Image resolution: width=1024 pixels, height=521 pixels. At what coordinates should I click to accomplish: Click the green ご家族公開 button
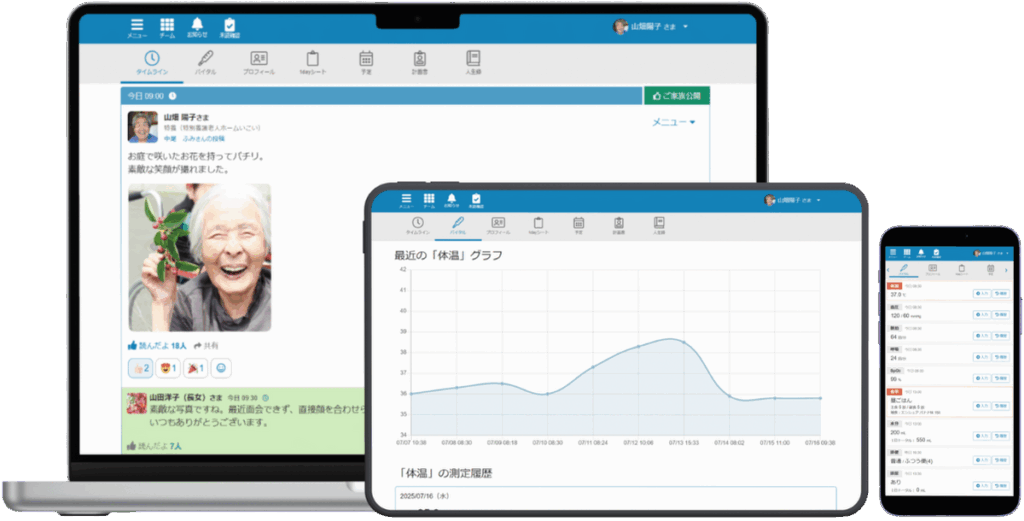(677, 96)
